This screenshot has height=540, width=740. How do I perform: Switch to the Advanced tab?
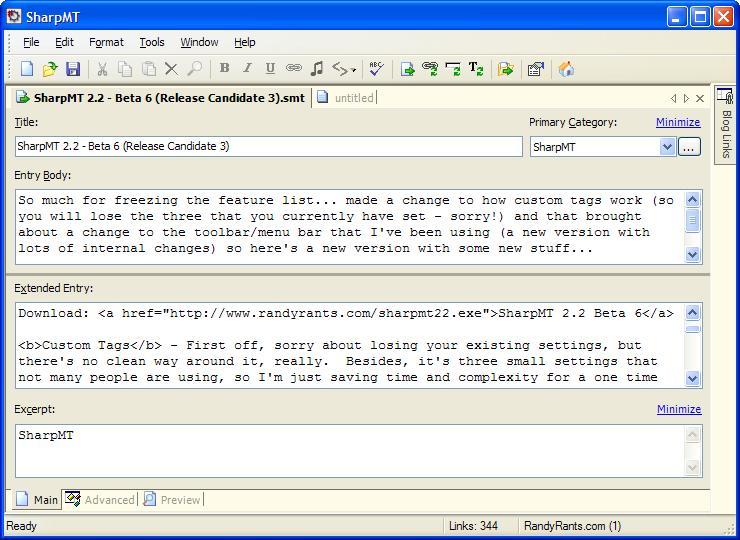click(x=100, y=499)
